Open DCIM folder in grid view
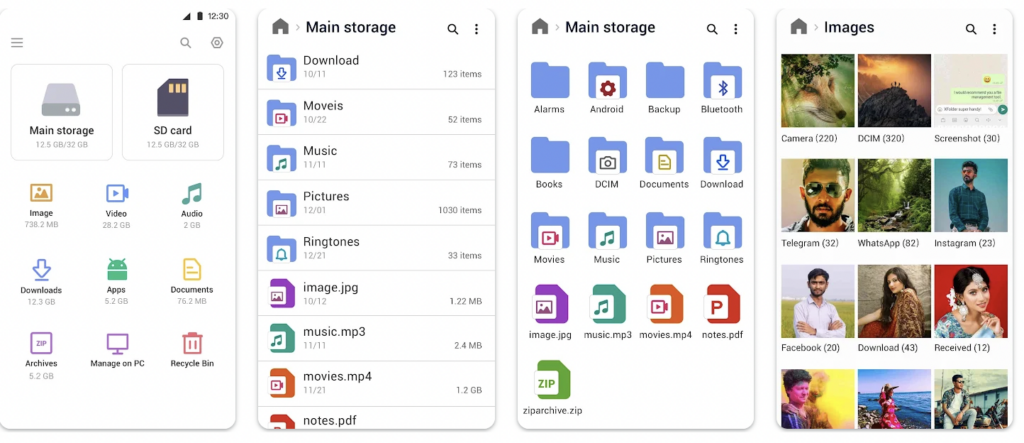Screen dimensions: 1024x443 [x=607, y=163]
